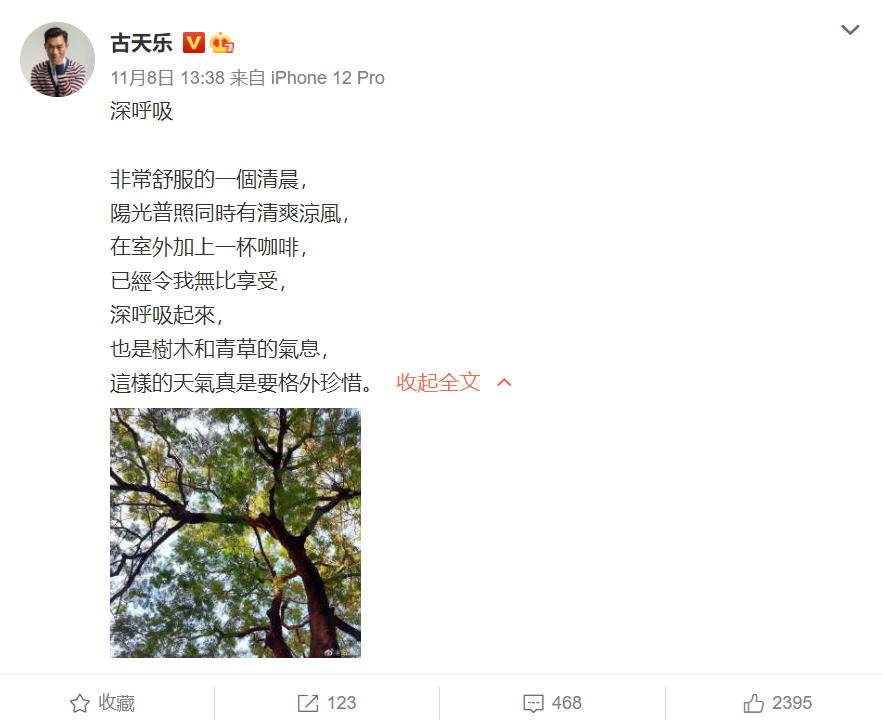Click the post text 深呼吸
The width and height of the screenshot is (883, 723).
(x=141, y=111)
